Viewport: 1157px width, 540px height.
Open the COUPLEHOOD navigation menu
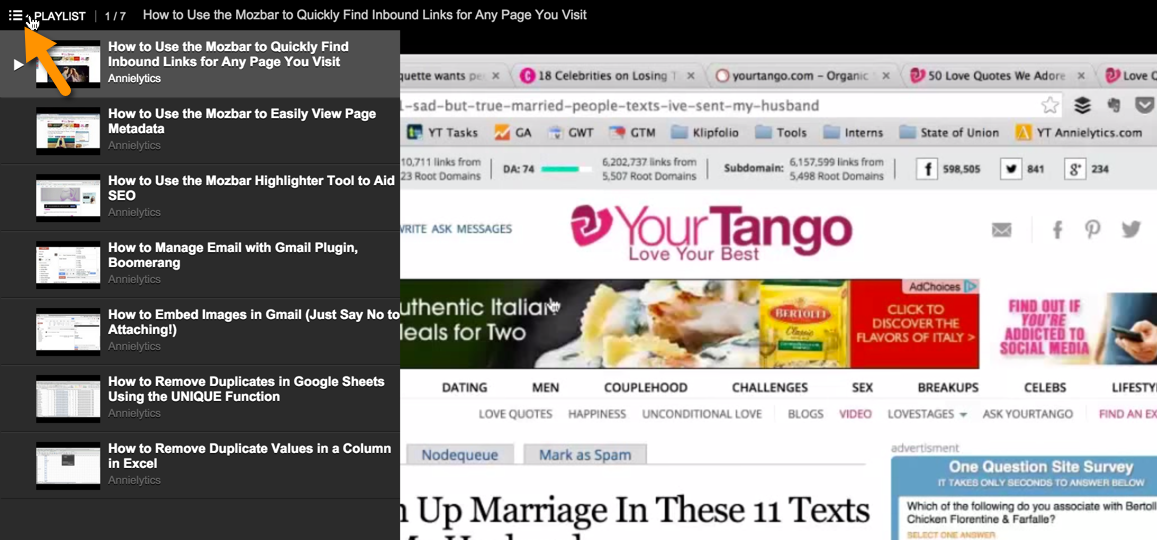click(646, 387)
